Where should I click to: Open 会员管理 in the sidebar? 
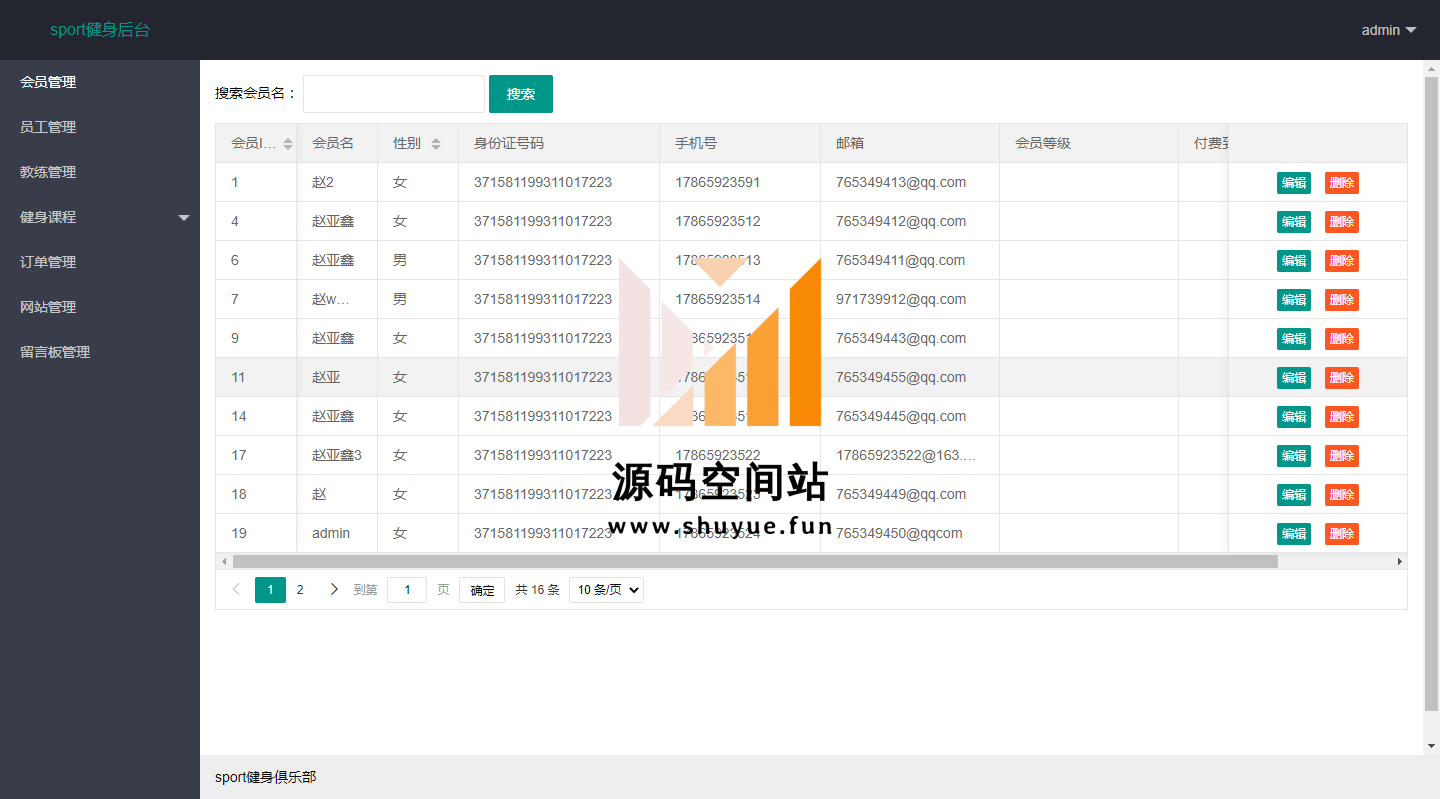click(x=100, y=82)
